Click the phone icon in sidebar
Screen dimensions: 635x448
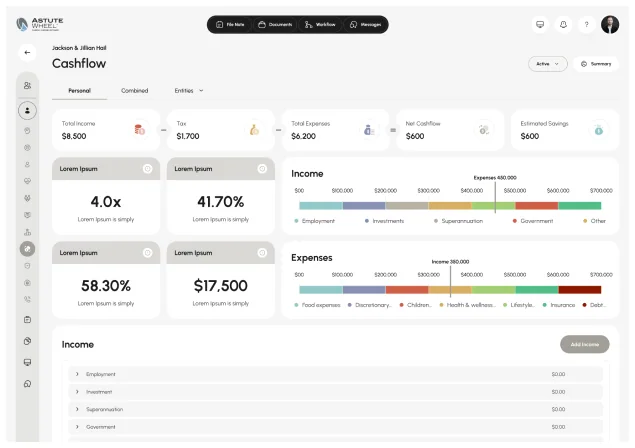(27, 299)
